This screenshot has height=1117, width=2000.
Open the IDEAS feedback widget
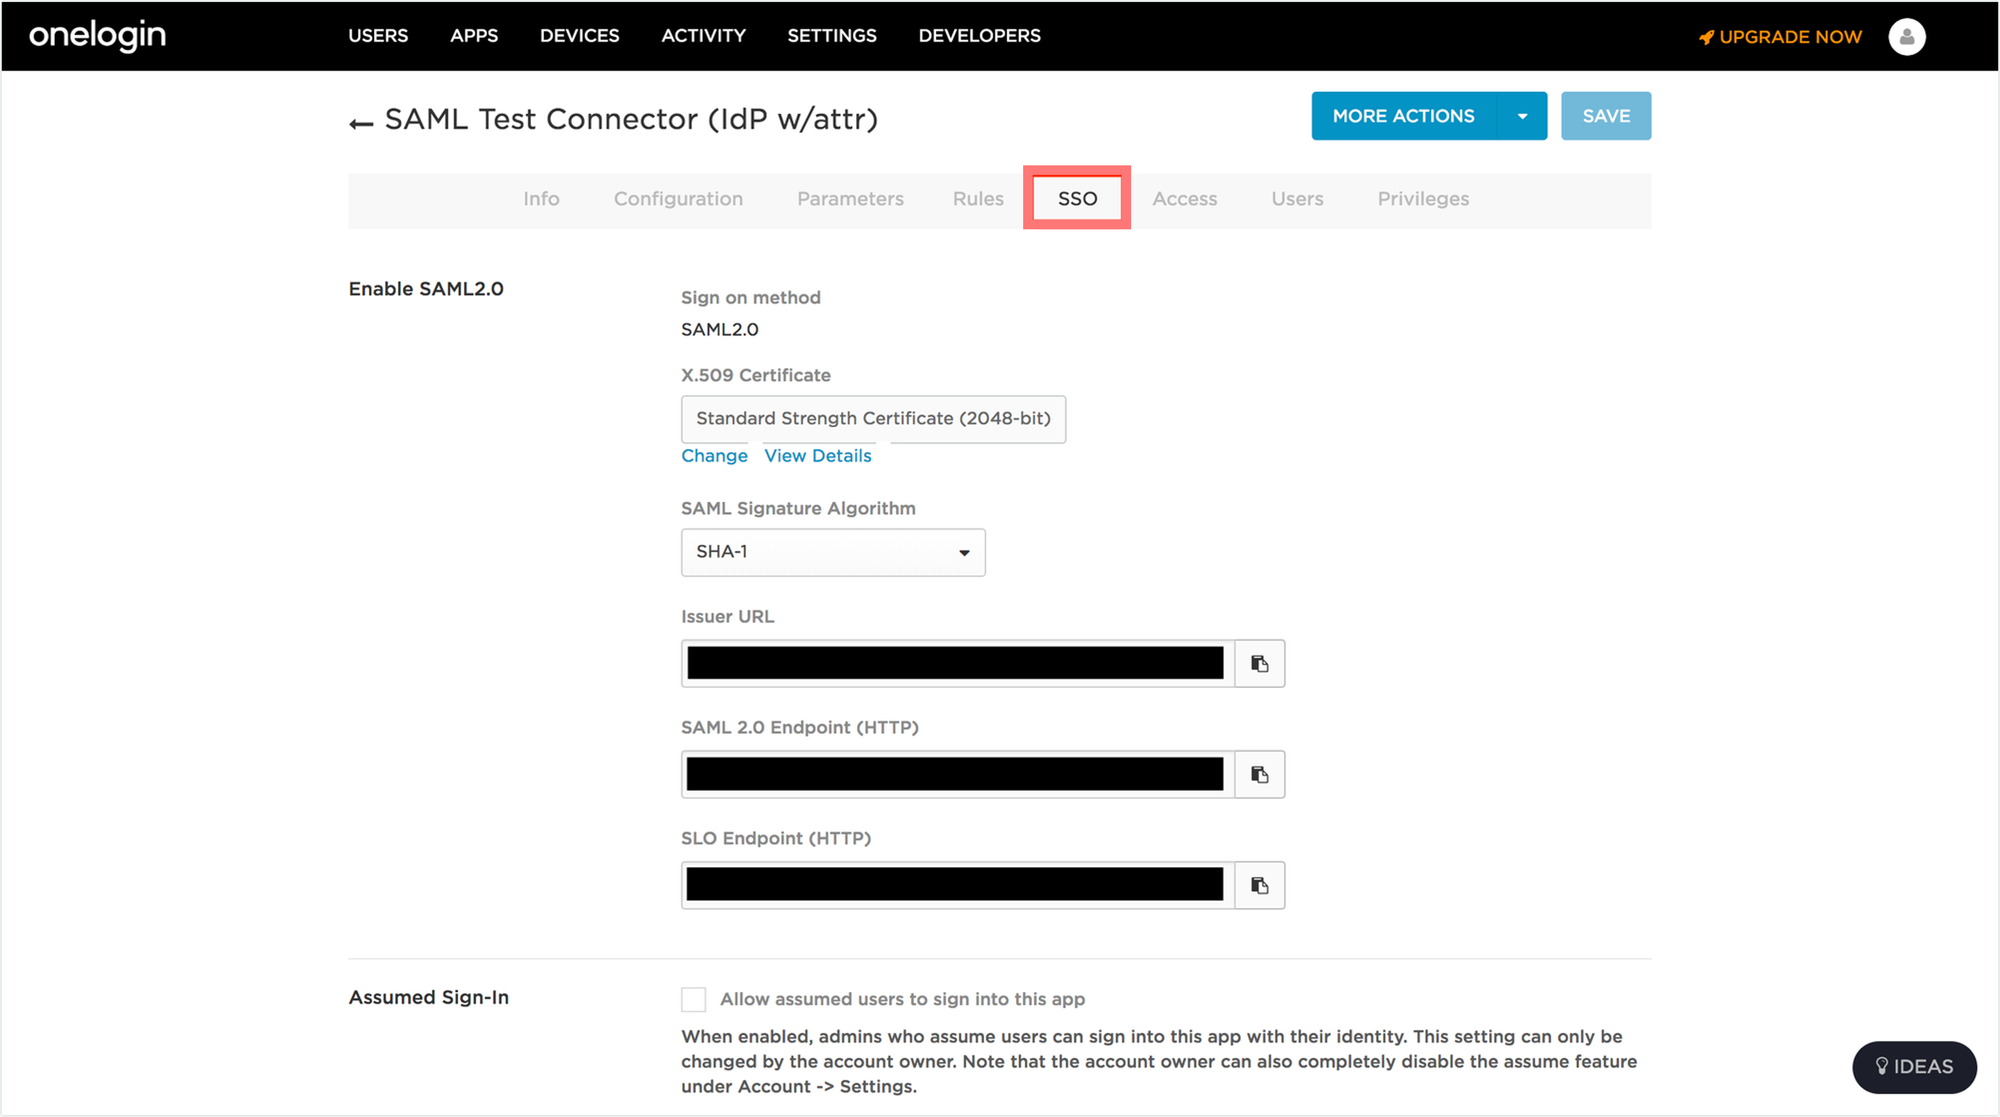click(x=1914, y=1067)
